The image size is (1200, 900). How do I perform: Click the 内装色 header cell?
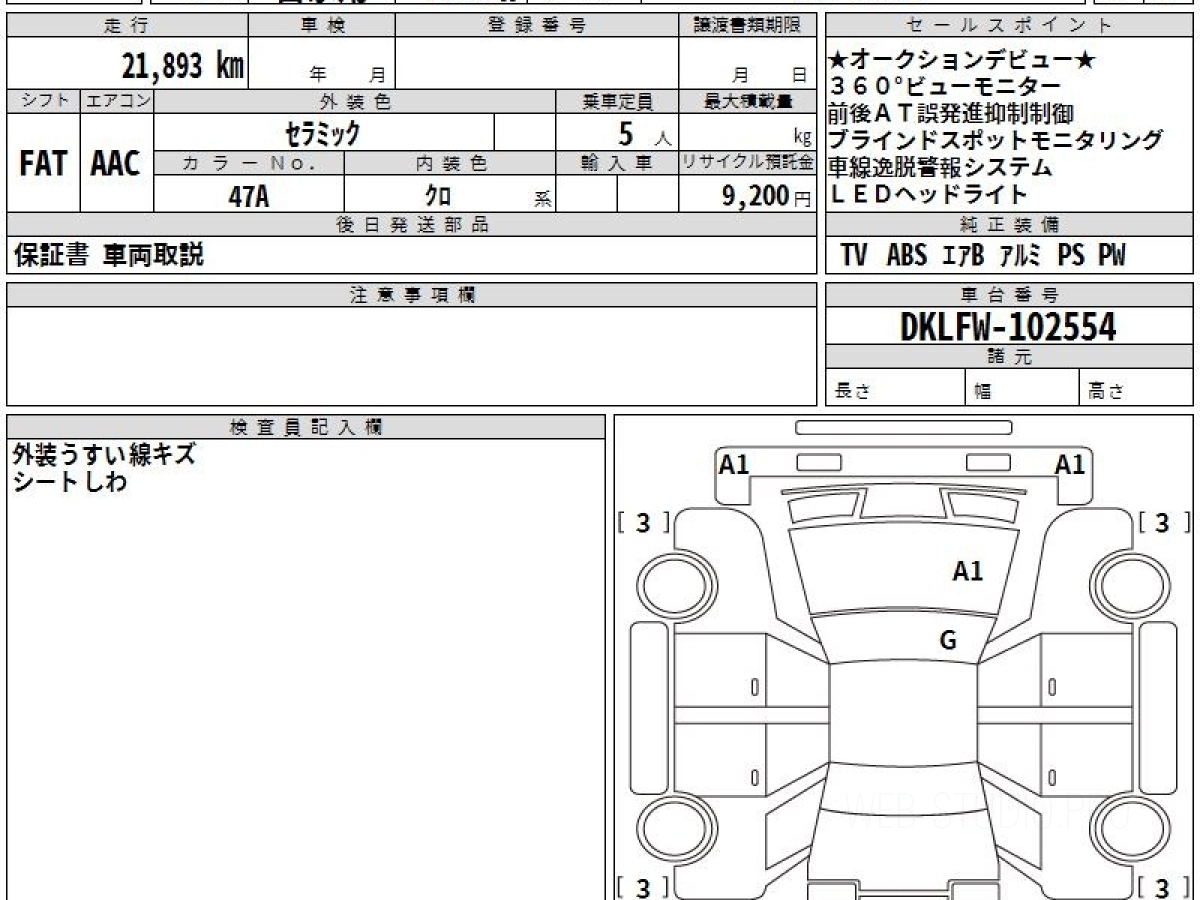click(x=450, y=164)
